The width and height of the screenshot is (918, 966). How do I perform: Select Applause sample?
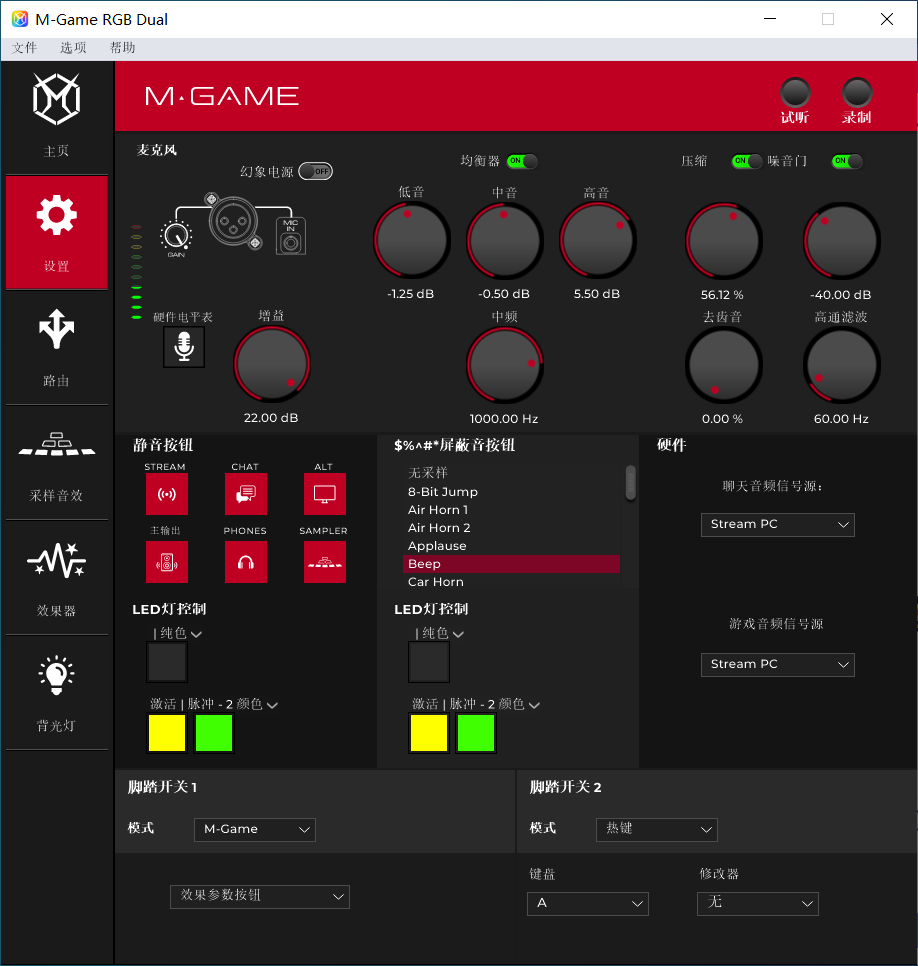click(x=511, y=546)
